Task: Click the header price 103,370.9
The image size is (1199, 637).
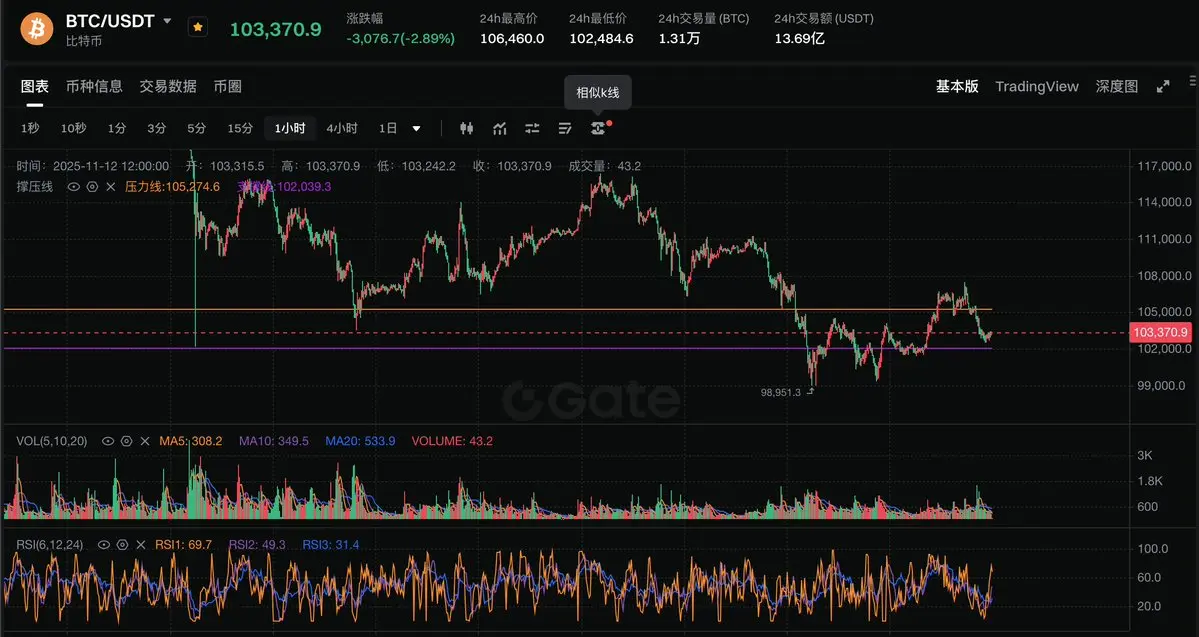Action: pos(275,30)
